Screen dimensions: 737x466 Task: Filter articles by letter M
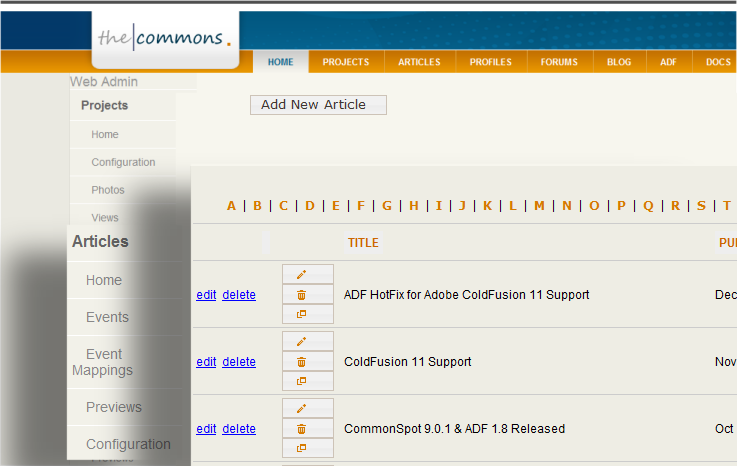539,205
